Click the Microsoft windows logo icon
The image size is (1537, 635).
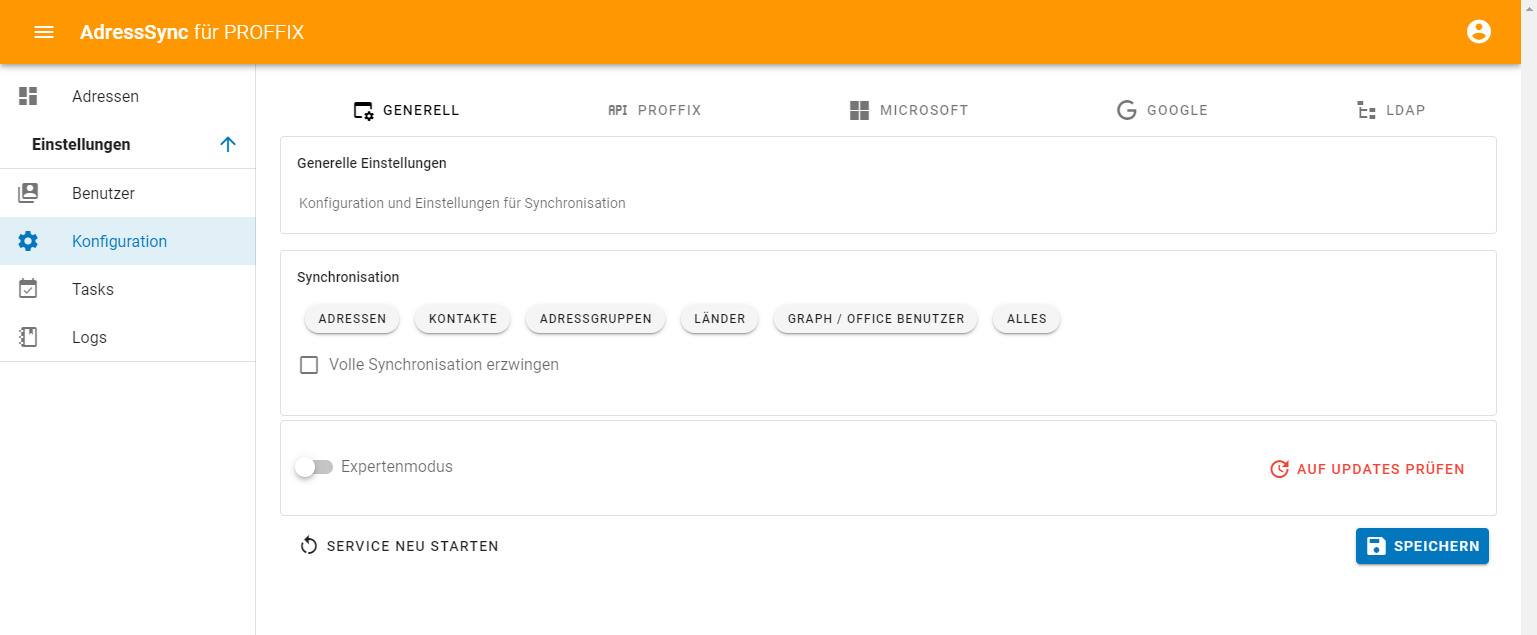tap(859, 110)
